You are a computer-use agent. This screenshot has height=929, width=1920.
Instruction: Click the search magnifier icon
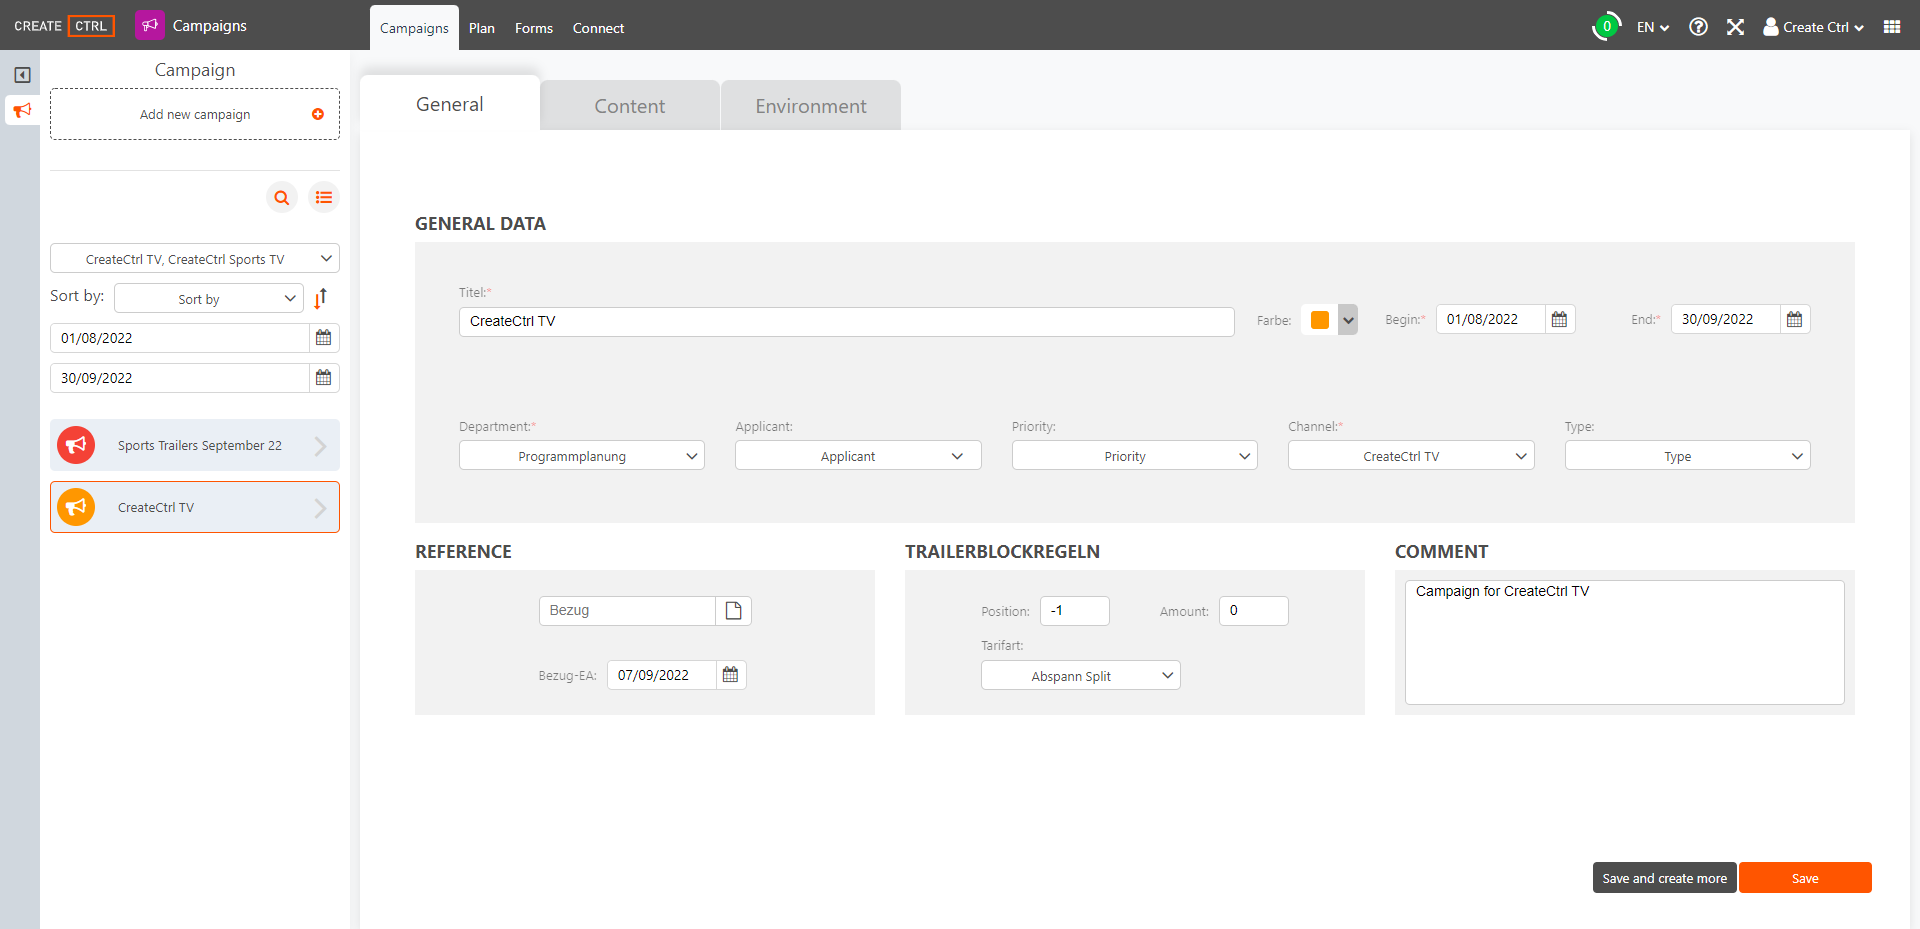(282, 198)
